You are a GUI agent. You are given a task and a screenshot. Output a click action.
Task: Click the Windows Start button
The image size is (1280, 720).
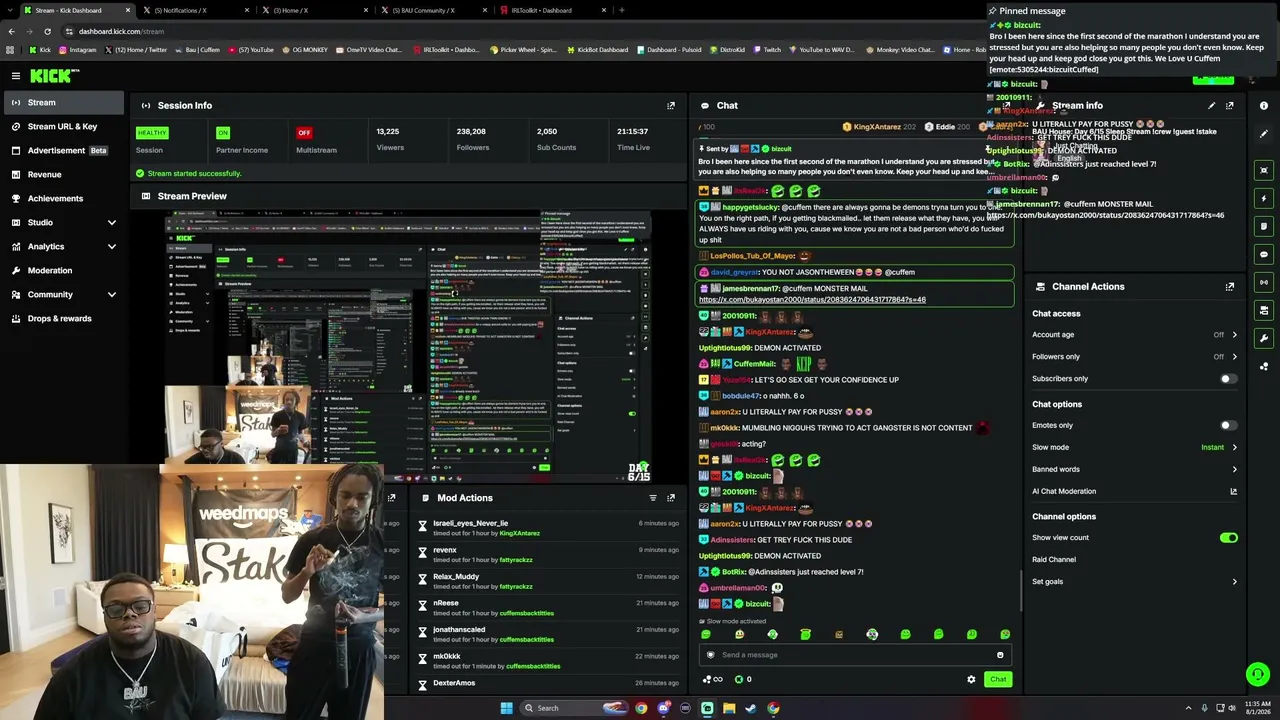(x=507, y=708)
